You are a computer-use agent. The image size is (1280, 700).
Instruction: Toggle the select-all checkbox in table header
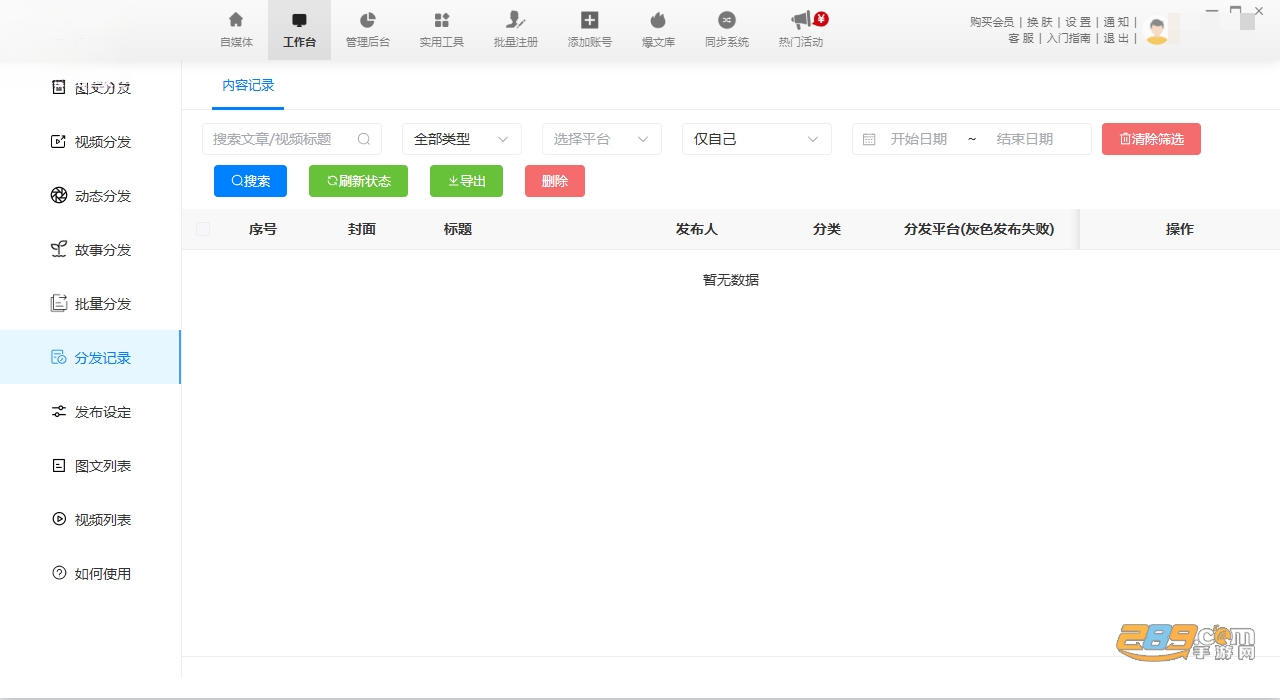click(203, 229)
